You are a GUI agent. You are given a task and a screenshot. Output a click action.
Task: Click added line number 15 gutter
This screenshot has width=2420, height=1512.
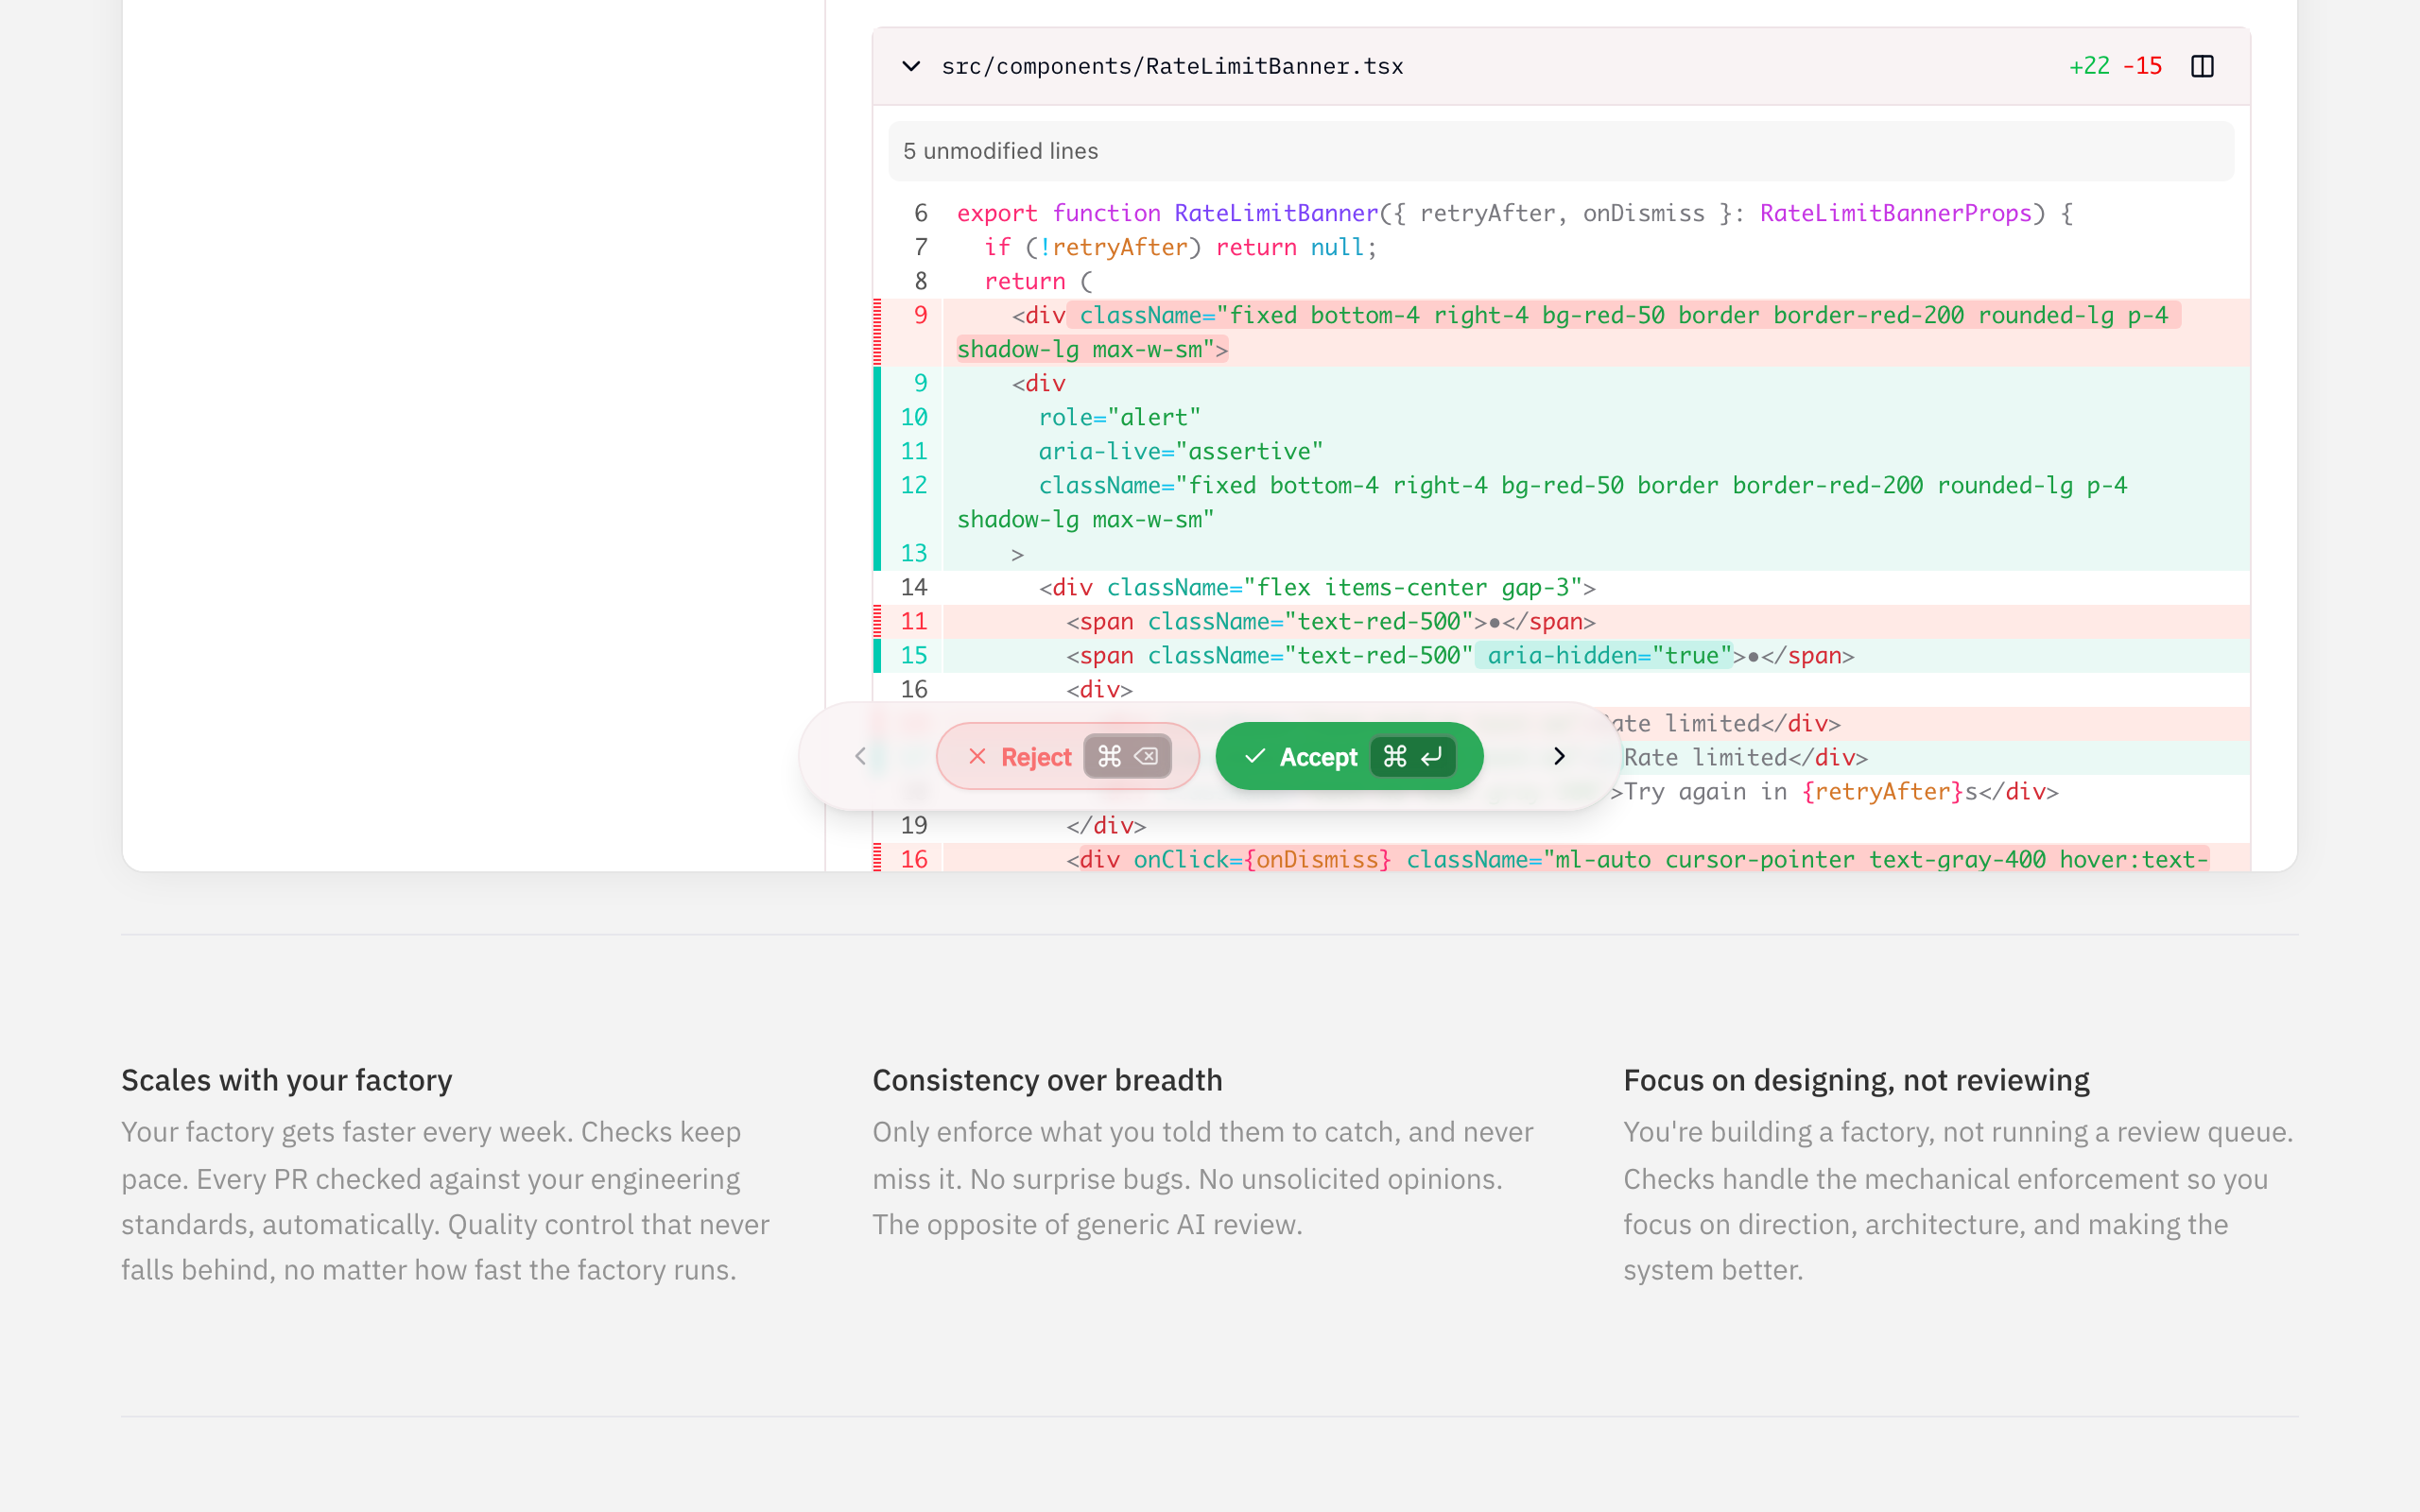[914, 656]
